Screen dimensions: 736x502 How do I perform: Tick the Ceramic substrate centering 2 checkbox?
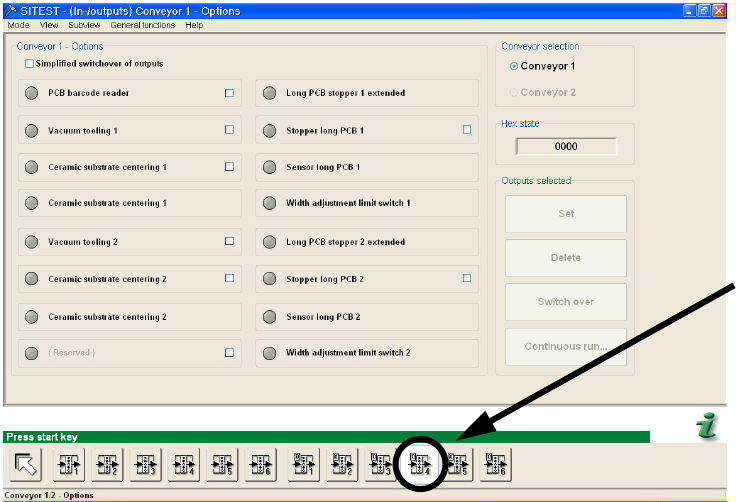click(229, 278)
